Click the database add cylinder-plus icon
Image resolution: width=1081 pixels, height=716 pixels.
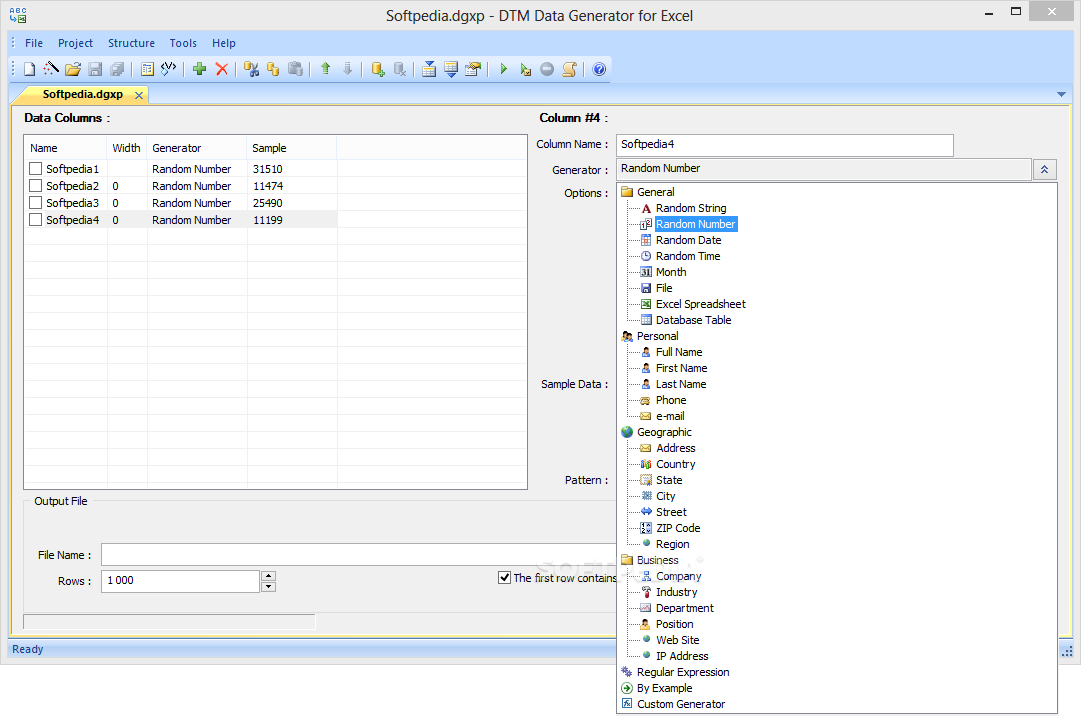point(378,69)
